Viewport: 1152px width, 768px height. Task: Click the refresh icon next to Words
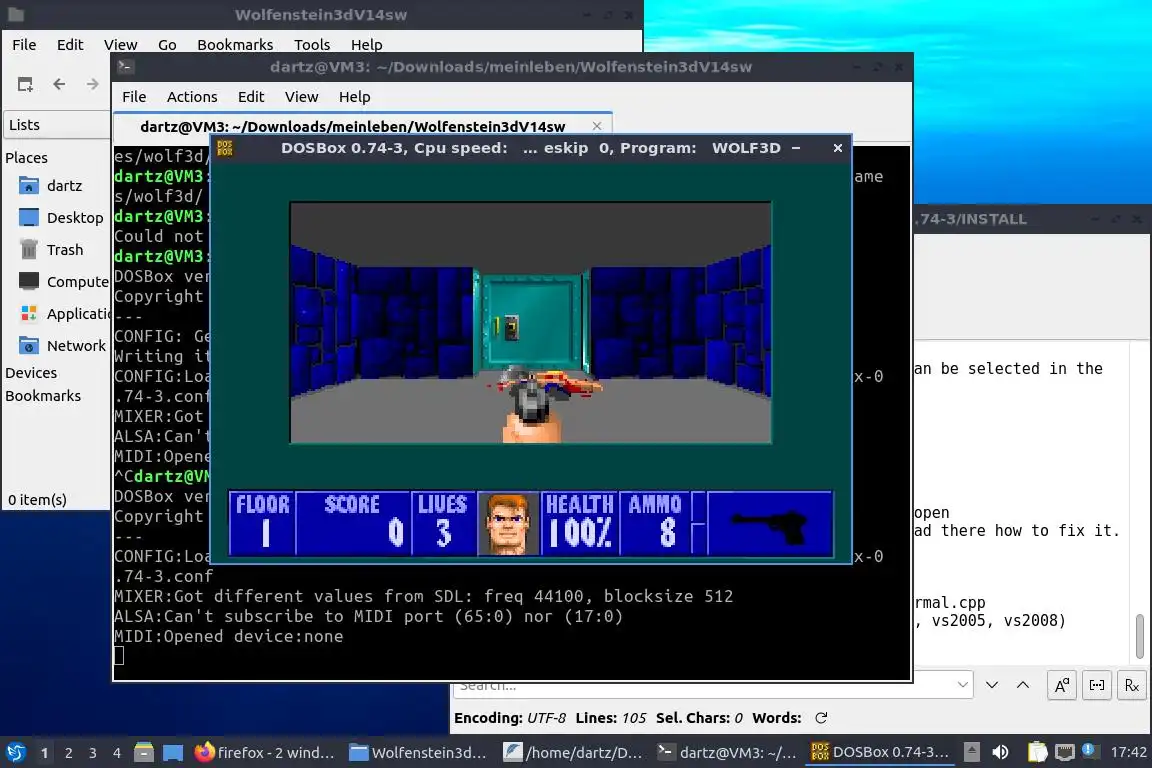tap(821, 718)
